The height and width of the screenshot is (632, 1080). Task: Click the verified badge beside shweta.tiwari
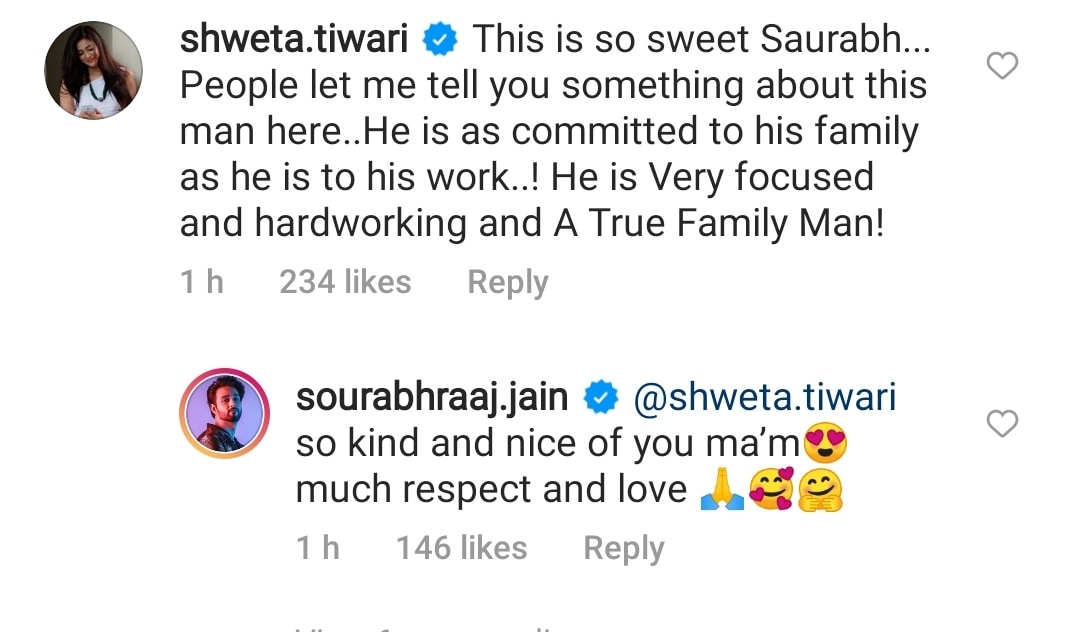440,39
